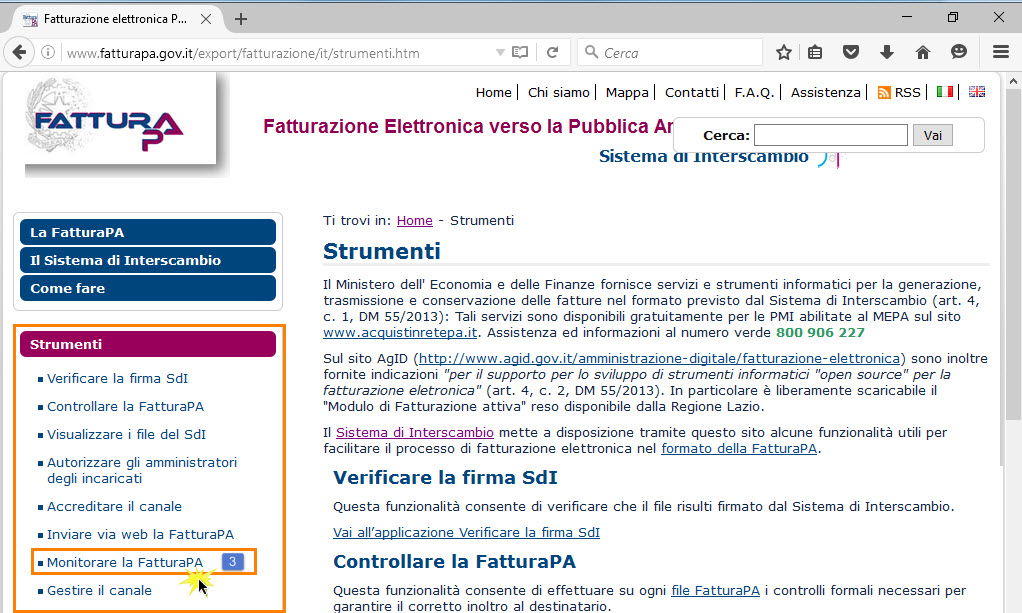Open URL history dropdown arrow

pos(500,52)
